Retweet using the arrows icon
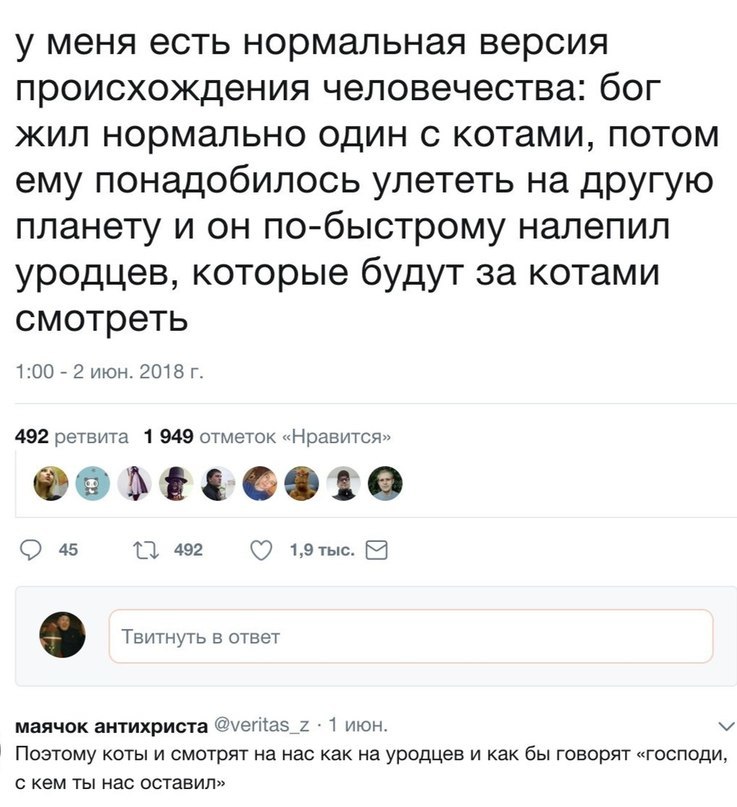This screenshot has width=737, height=807. coord(147,549)
